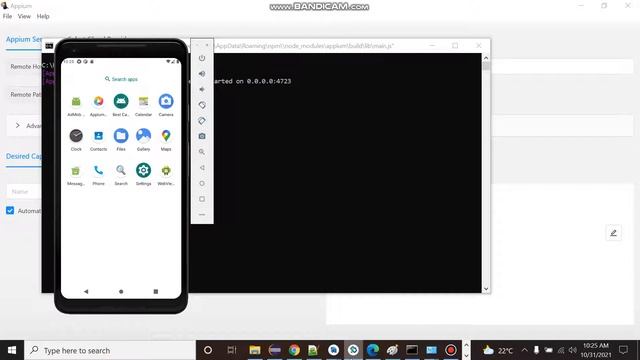Click the emulator volume down button
The height and width of the screenshot is (360, 640).
(202, 89)
